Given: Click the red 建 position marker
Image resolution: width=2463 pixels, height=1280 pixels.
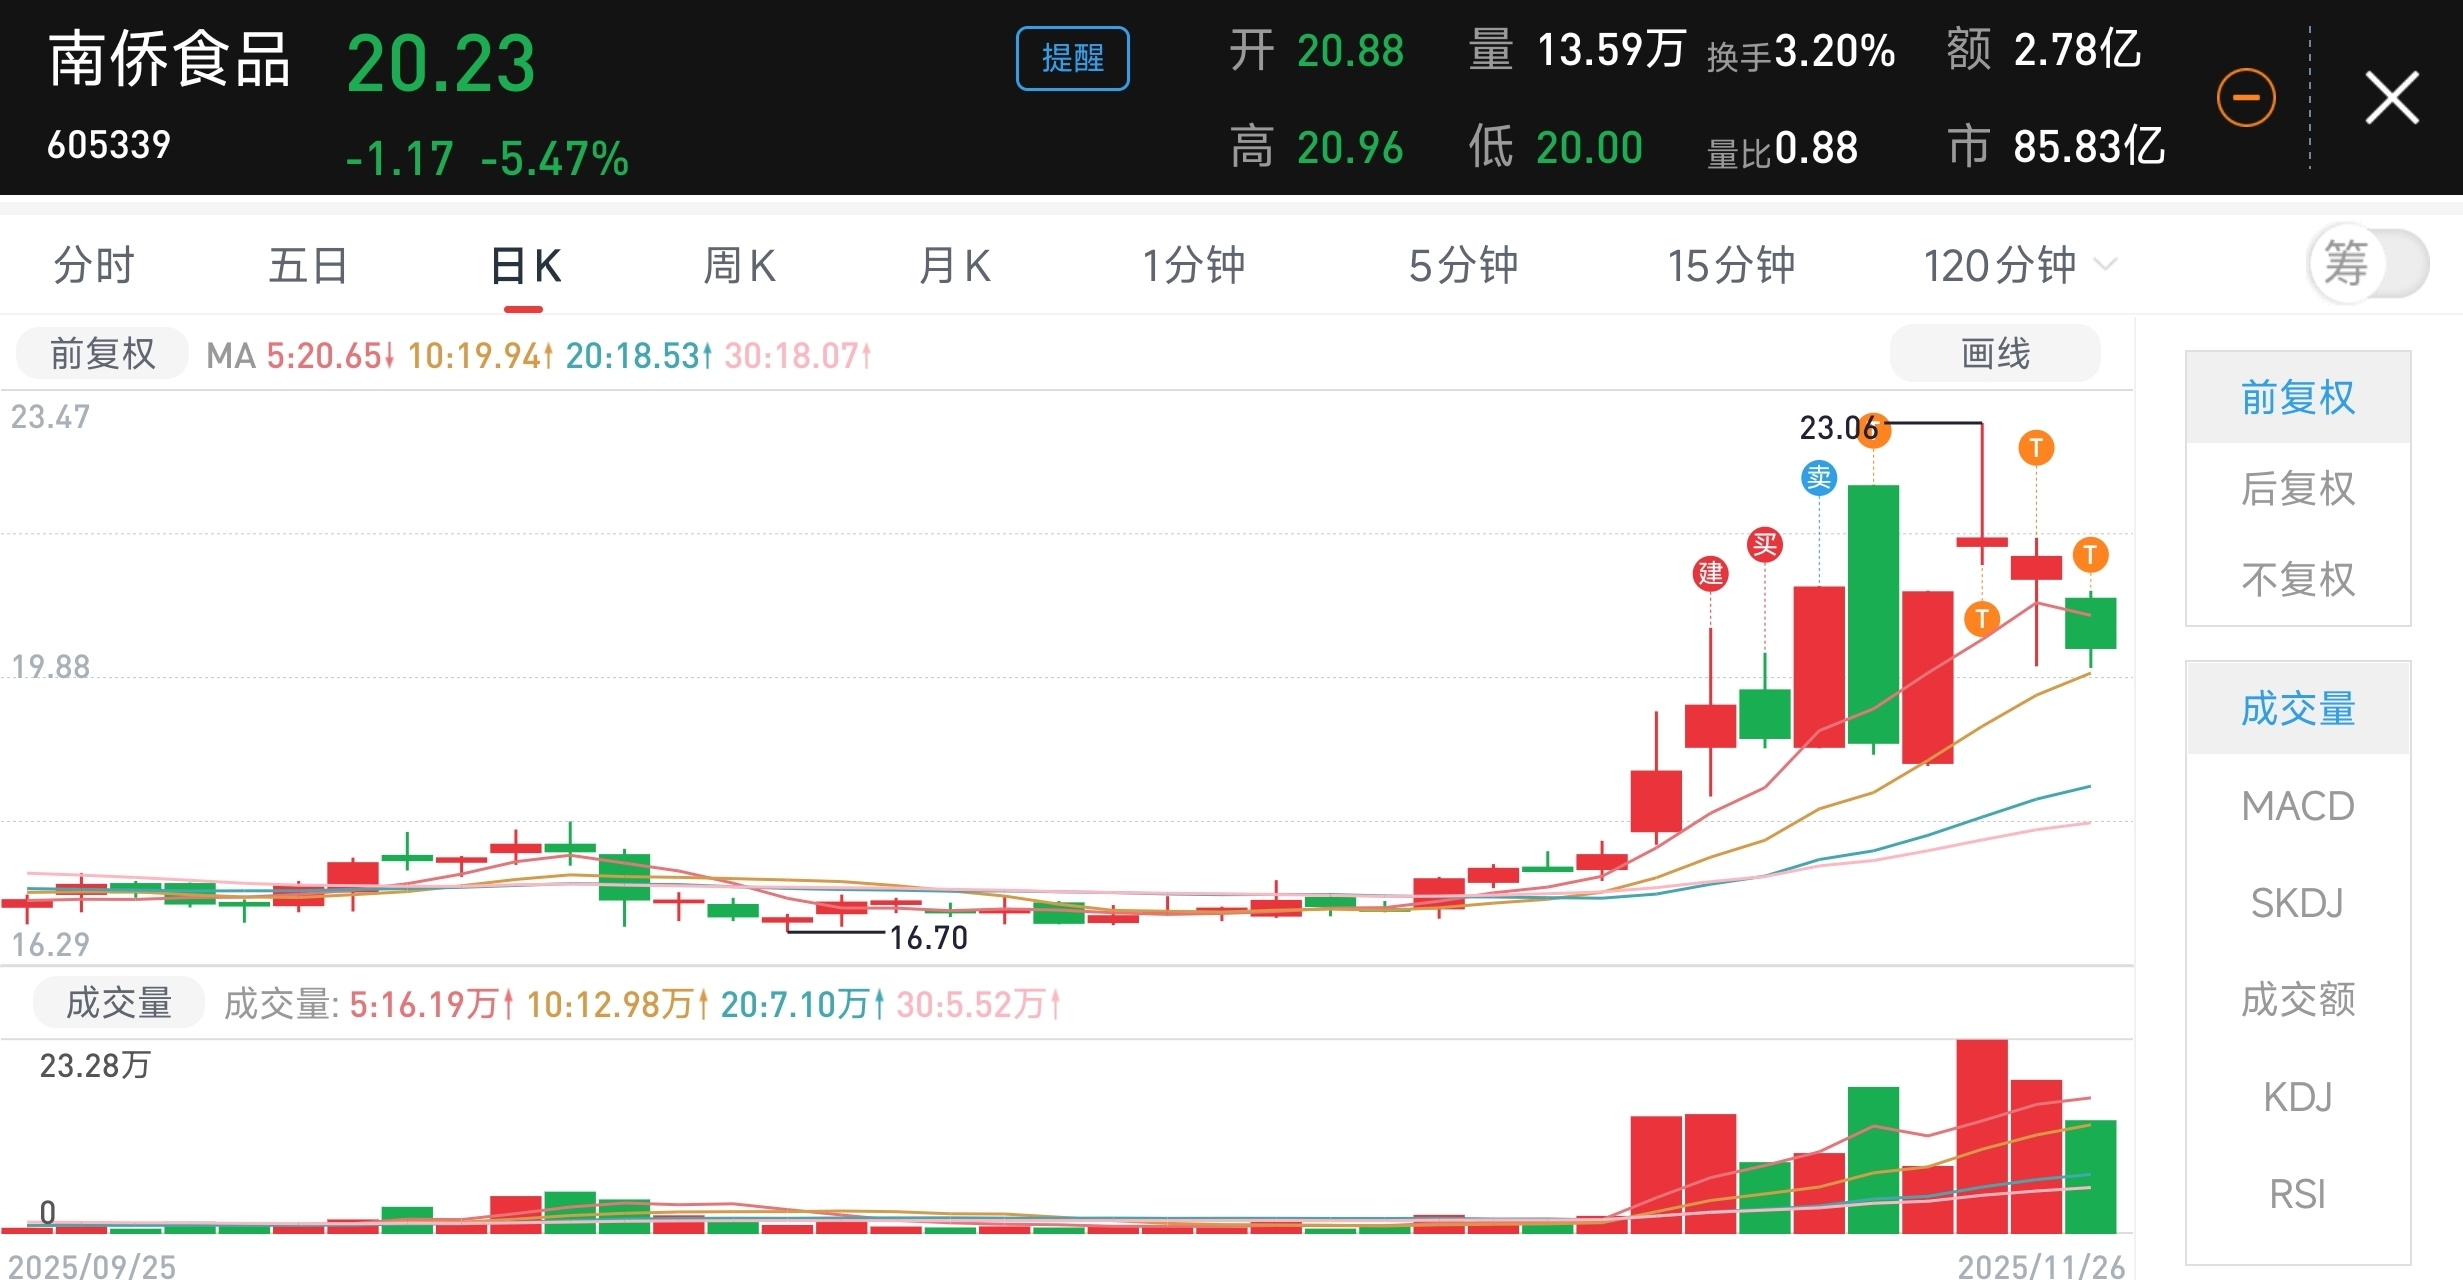Looking at the screenshot, I should 1710,573.
